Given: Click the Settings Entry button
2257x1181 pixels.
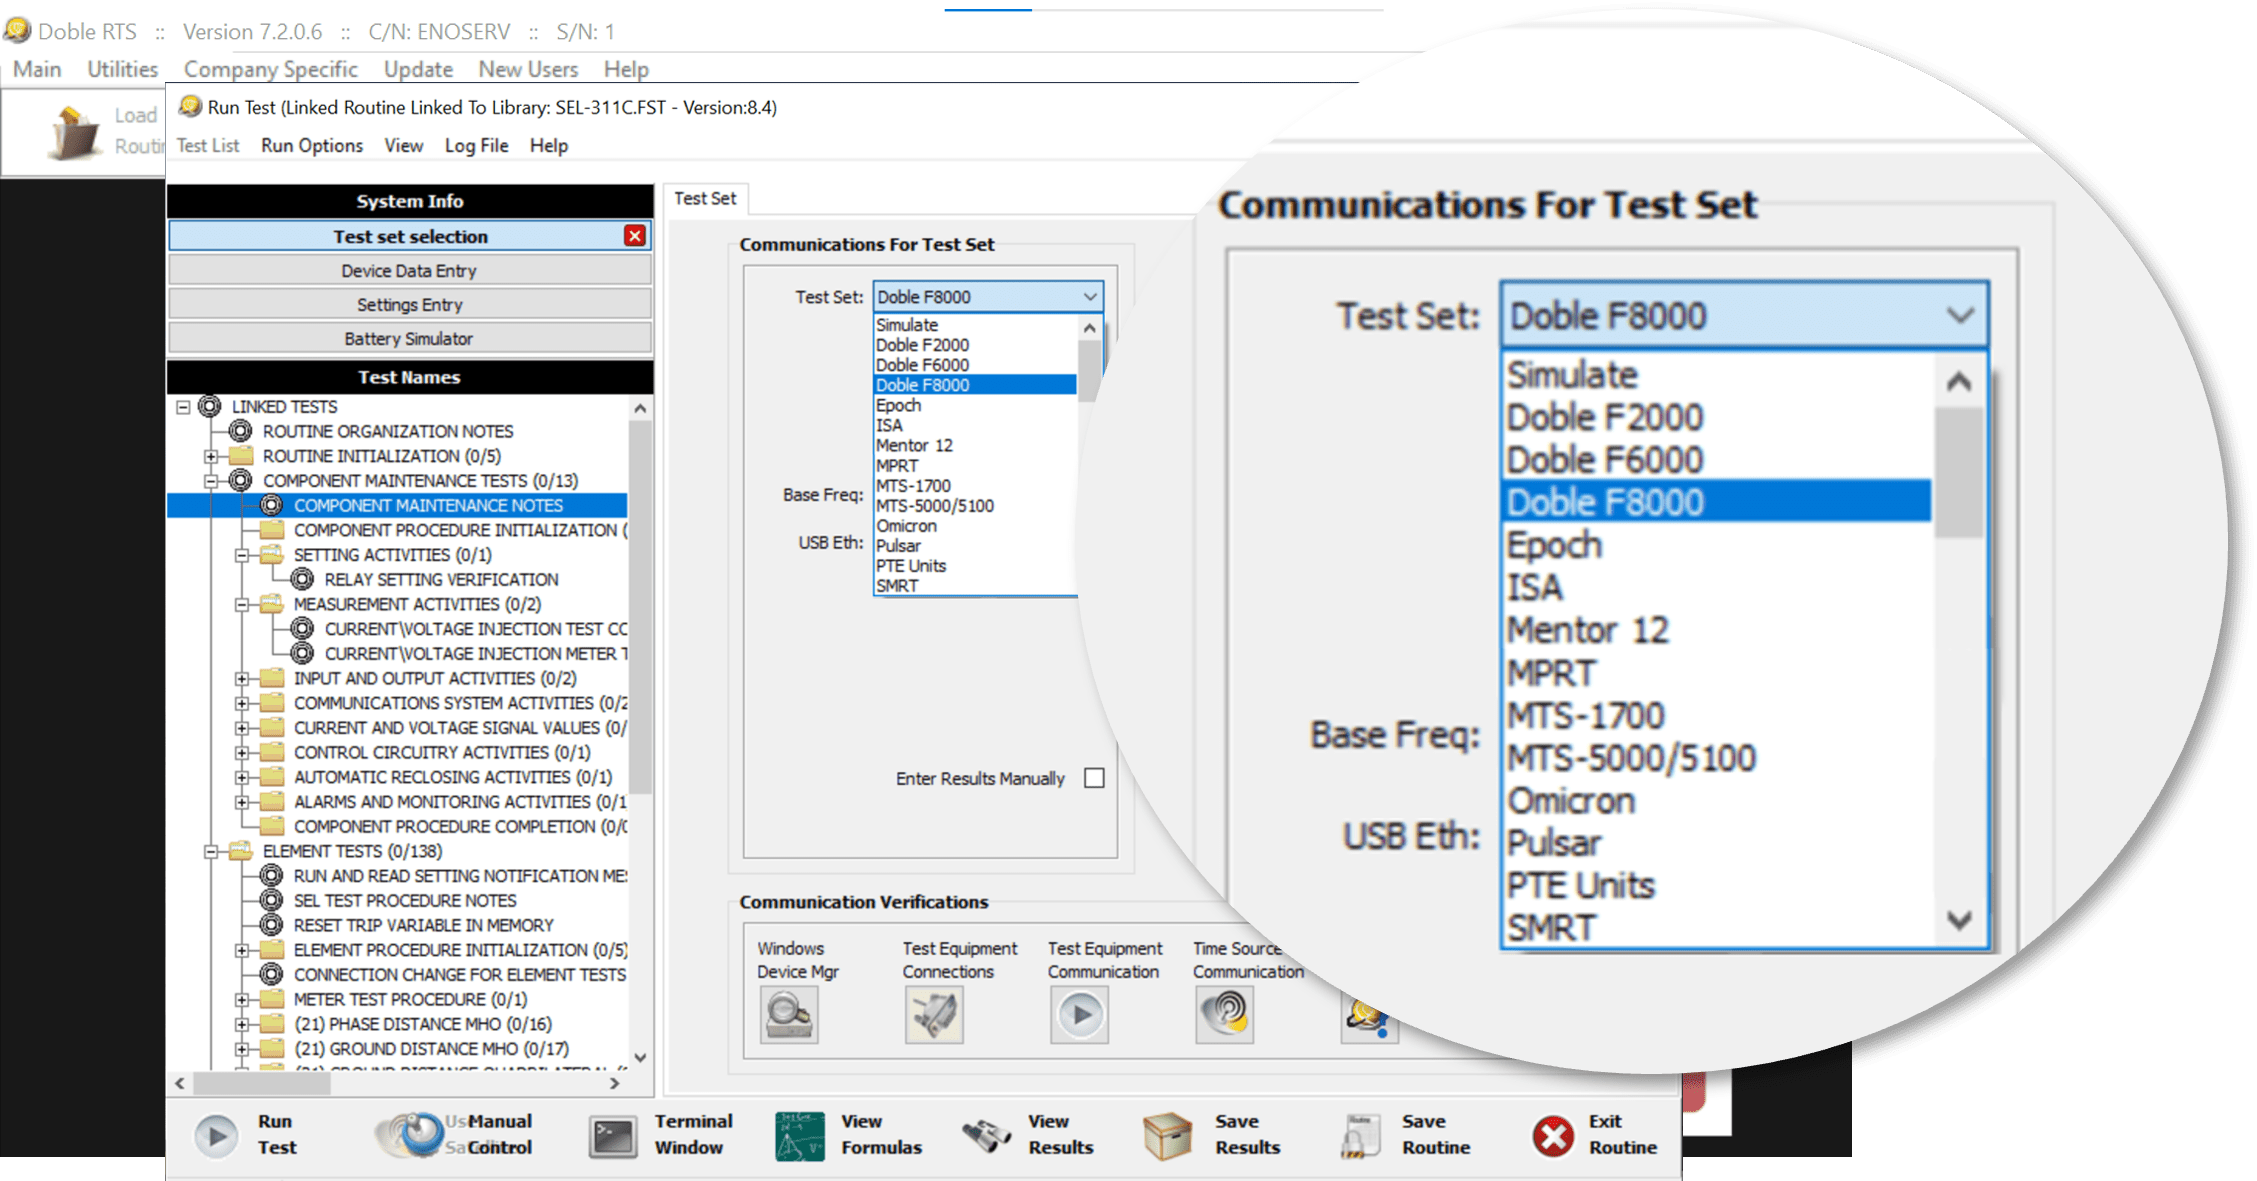Looking at the screenshot, I should tap(410, 305).
